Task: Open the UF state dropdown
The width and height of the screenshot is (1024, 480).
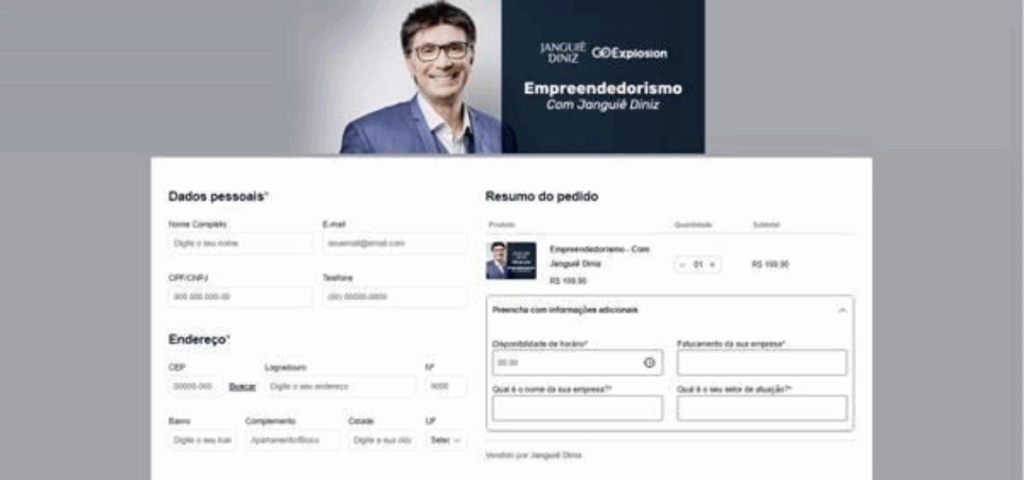Action: click(446, 440)
